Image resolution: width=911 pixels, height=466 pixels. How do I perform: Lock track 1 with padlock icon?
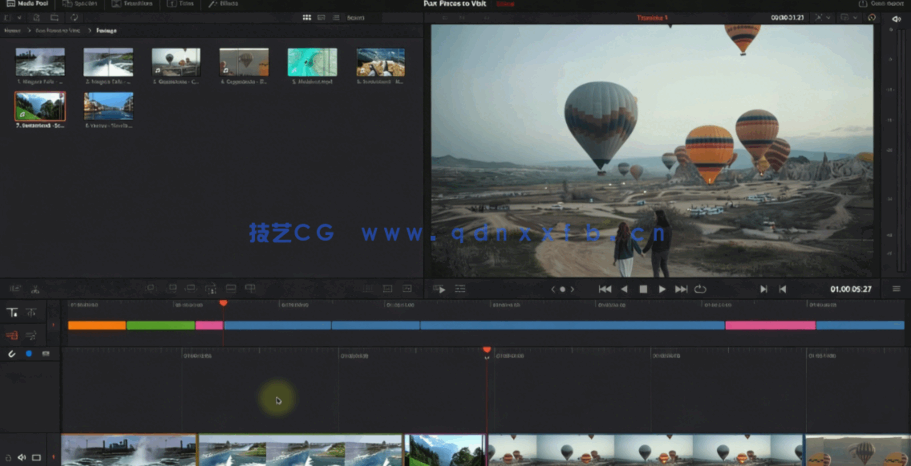pos(7,458)
